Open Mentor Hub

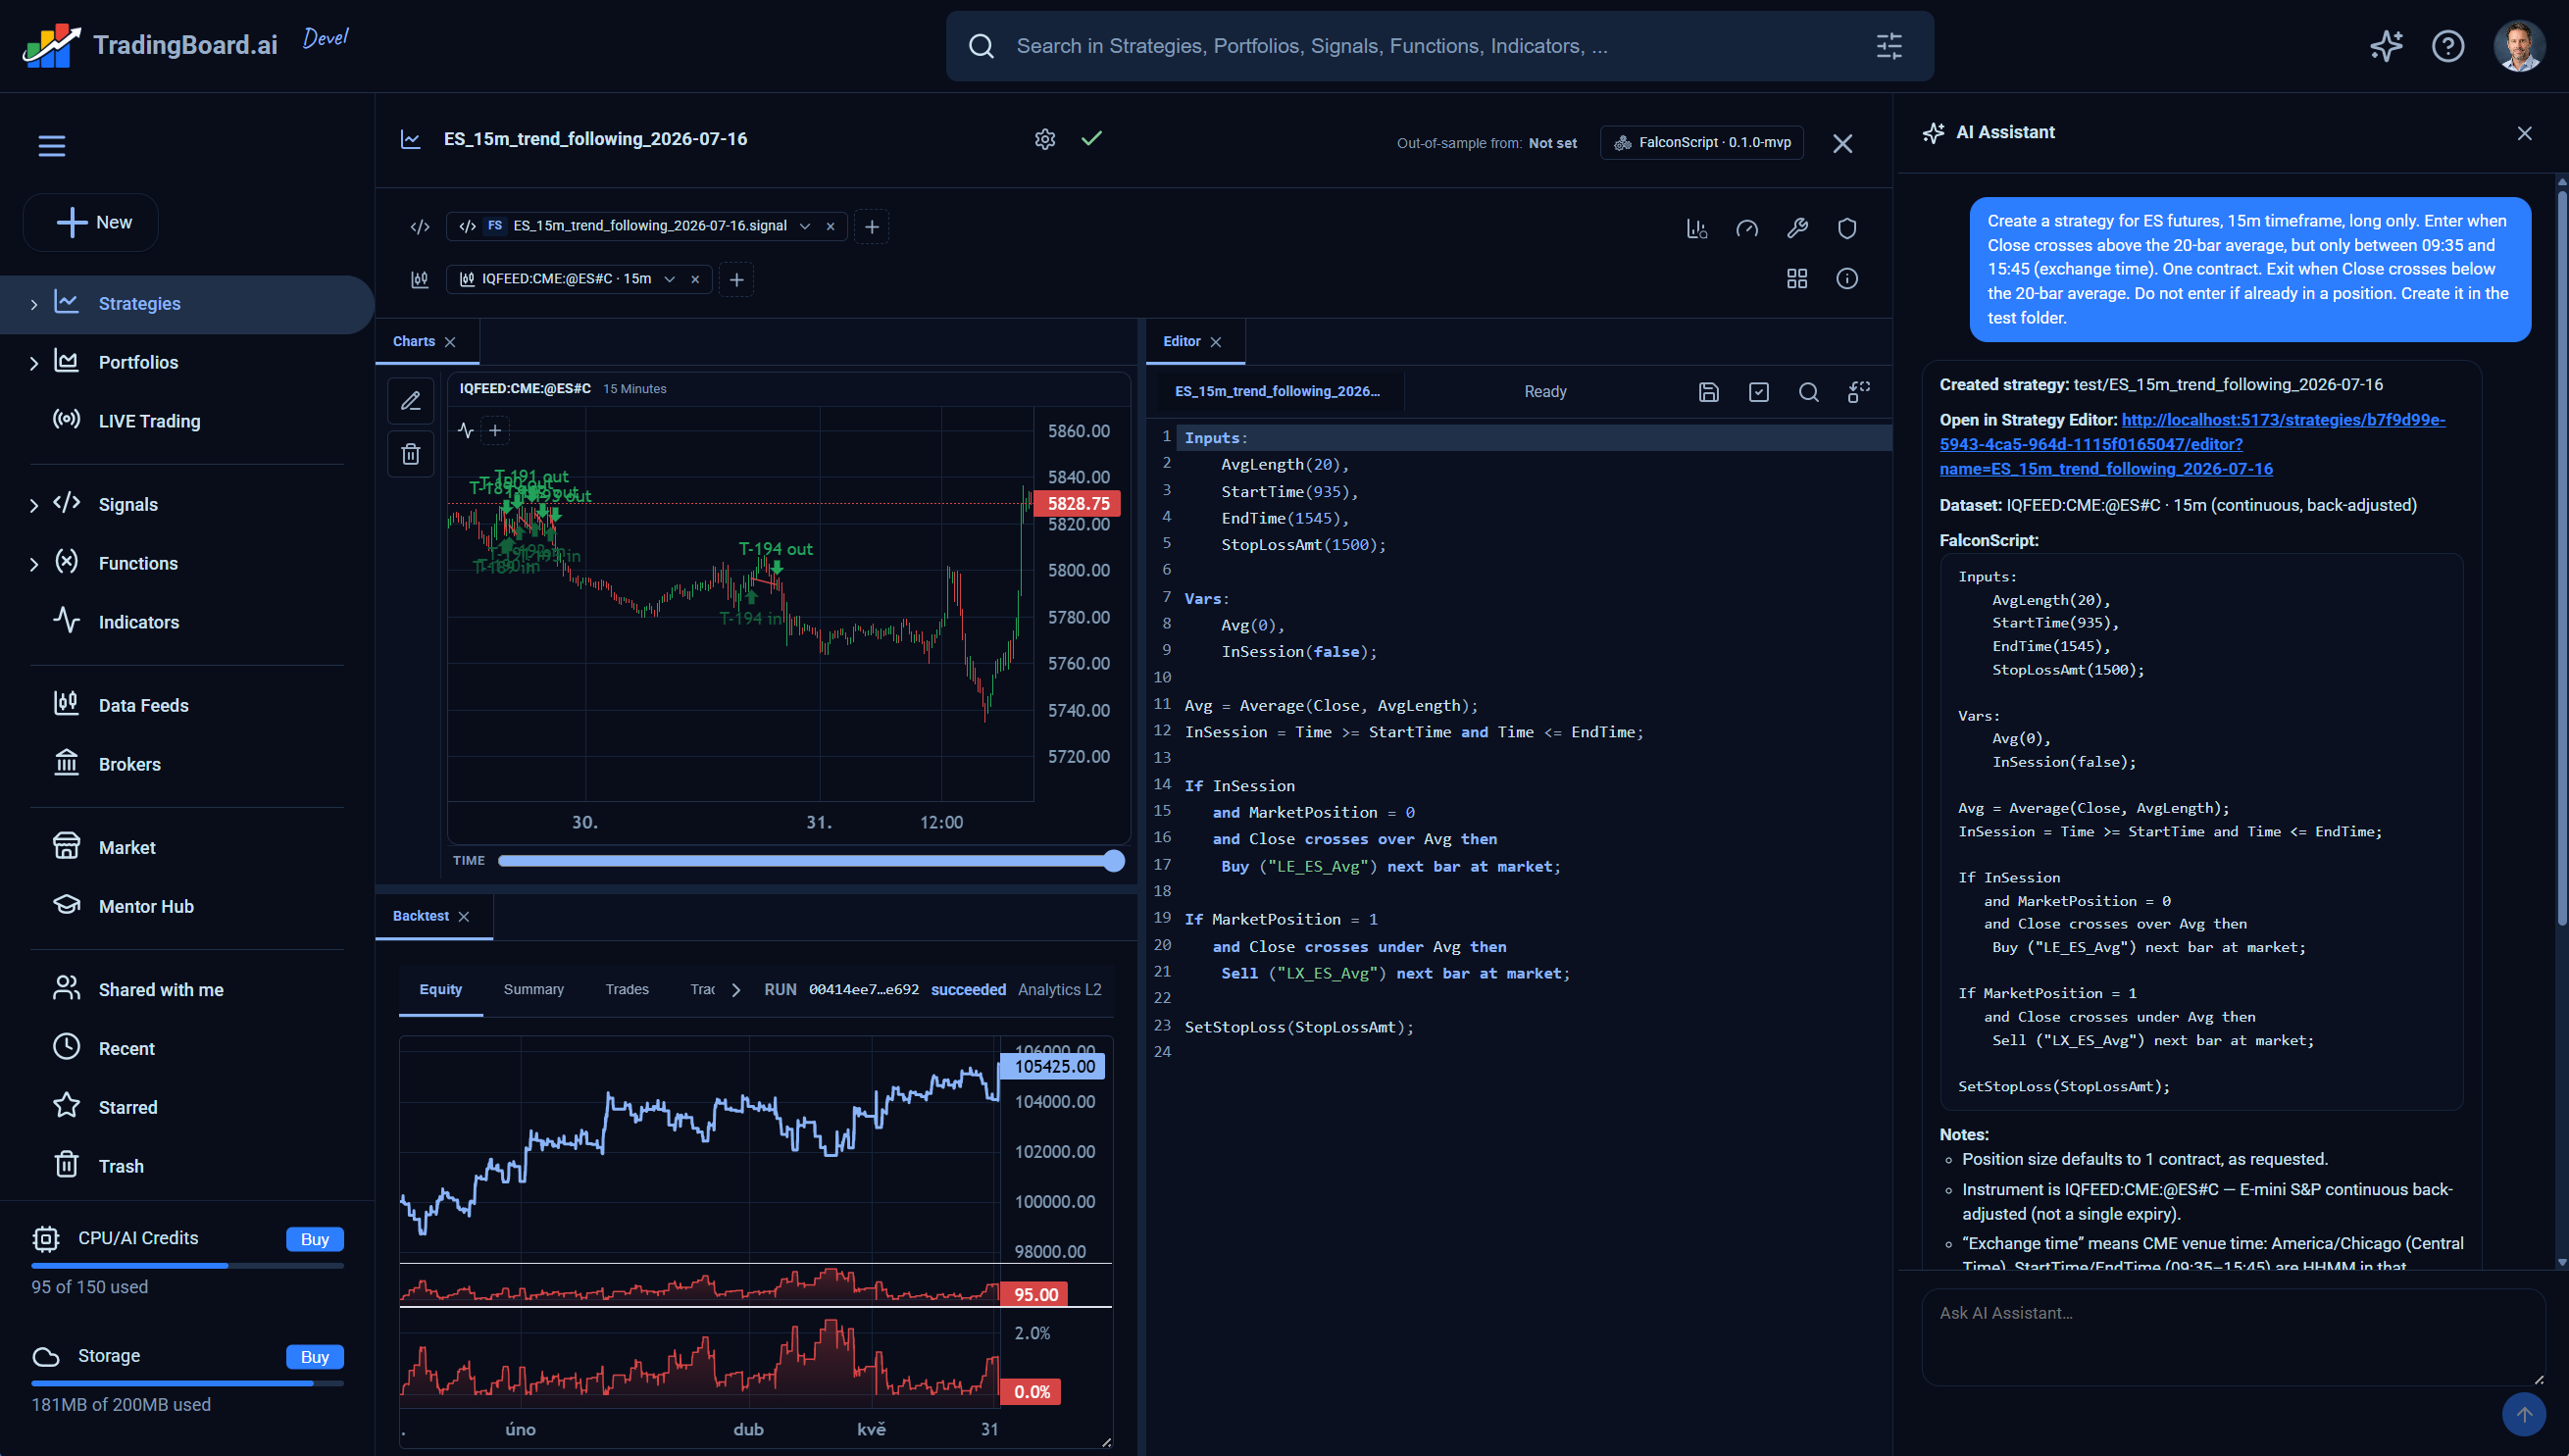(x=146, y=906)
